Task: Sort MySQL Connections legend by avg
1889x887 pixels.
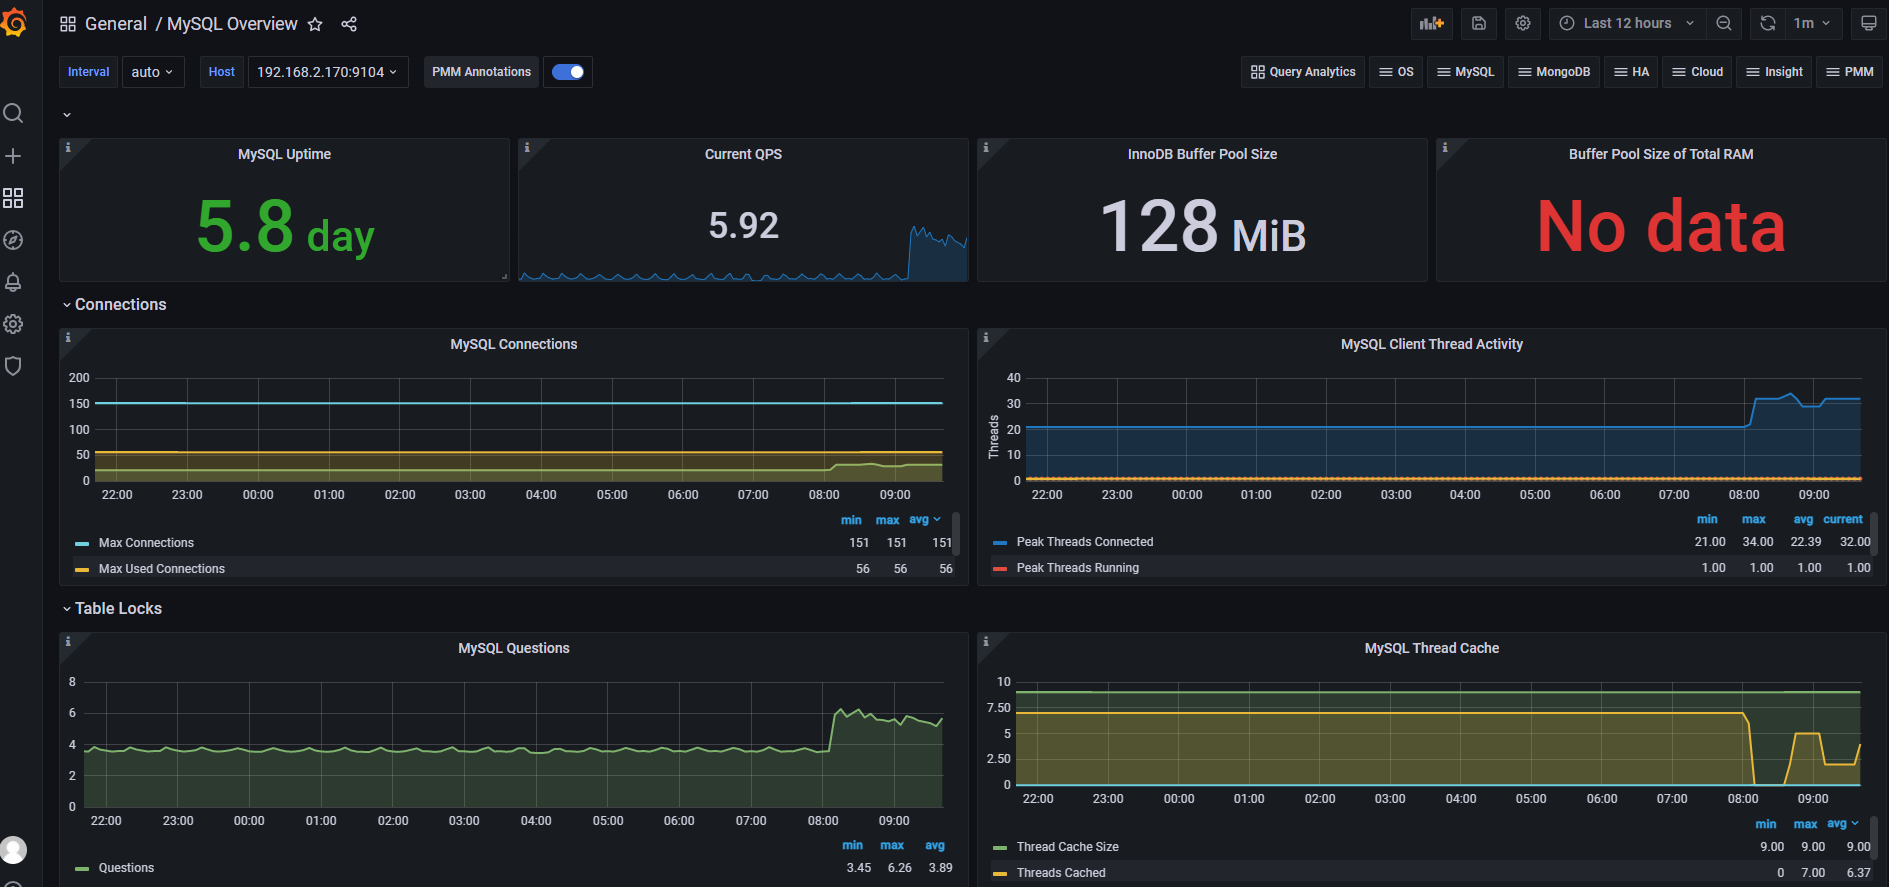Action: pyautogui.click(x=925, y=520)
